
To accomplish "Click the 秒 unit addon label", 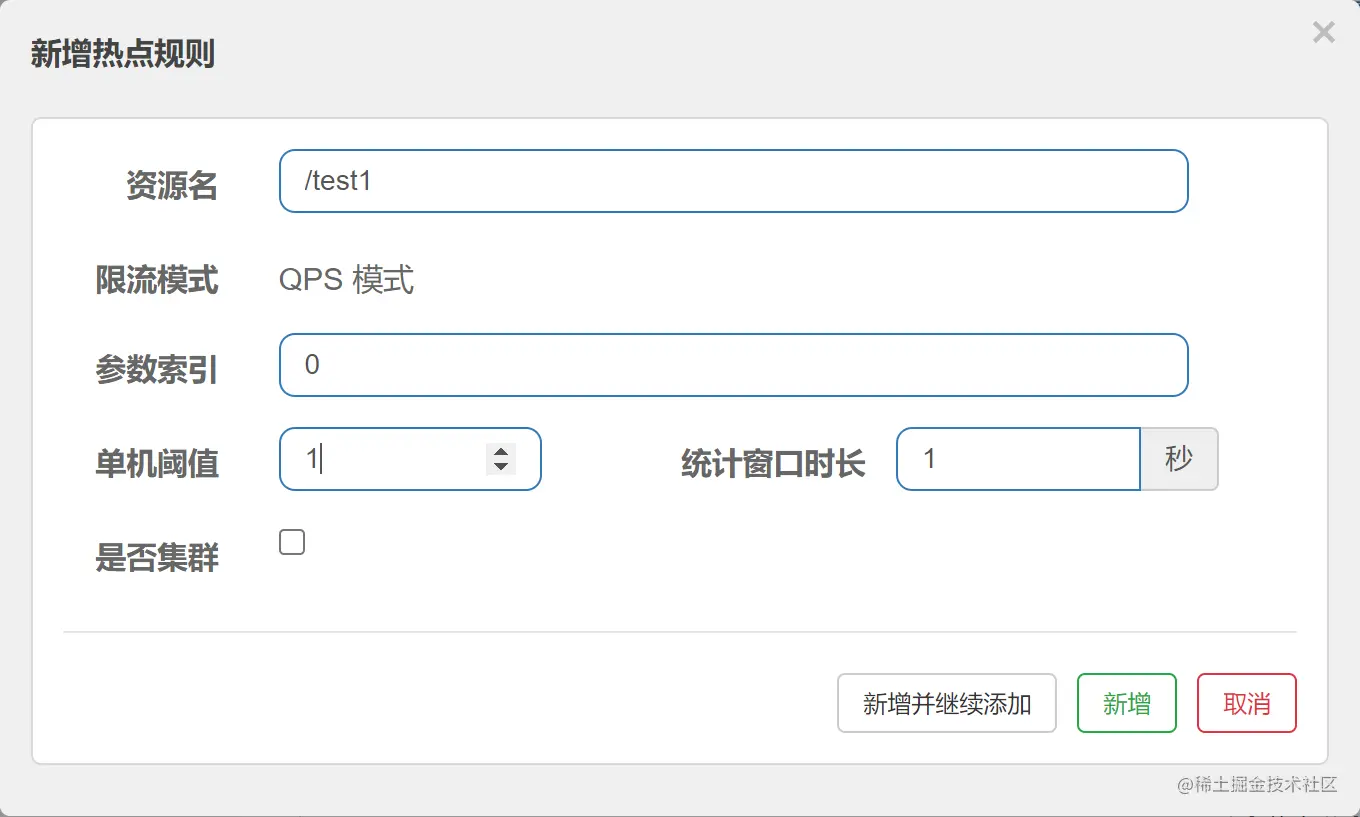I will tap(1179, 459).
